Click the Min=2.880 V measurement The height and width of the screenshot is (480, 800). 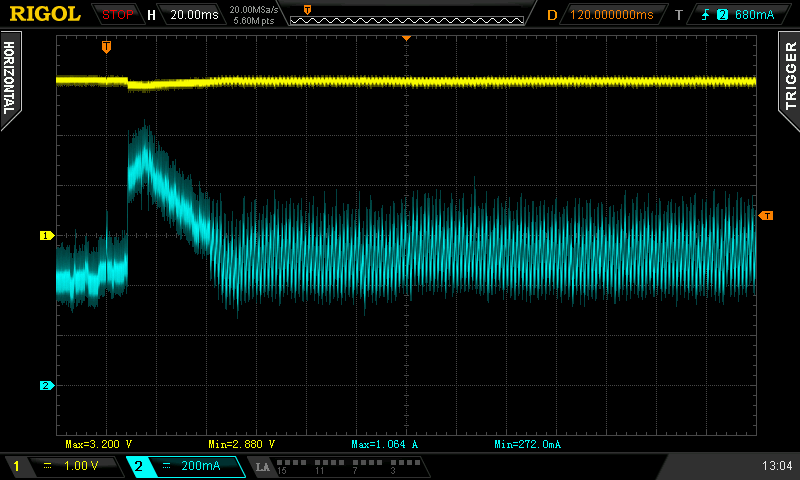[241, 444]
